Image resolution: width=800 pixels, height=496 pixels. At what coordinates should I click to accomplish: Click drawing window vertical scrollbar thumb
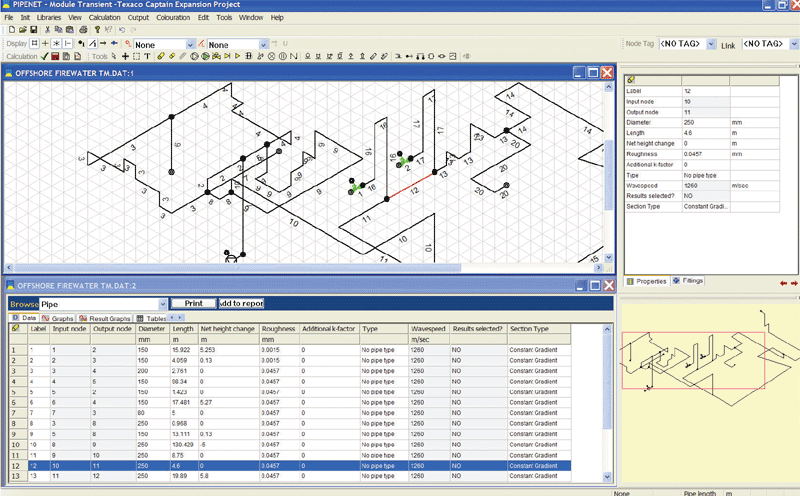click(608, 175)
